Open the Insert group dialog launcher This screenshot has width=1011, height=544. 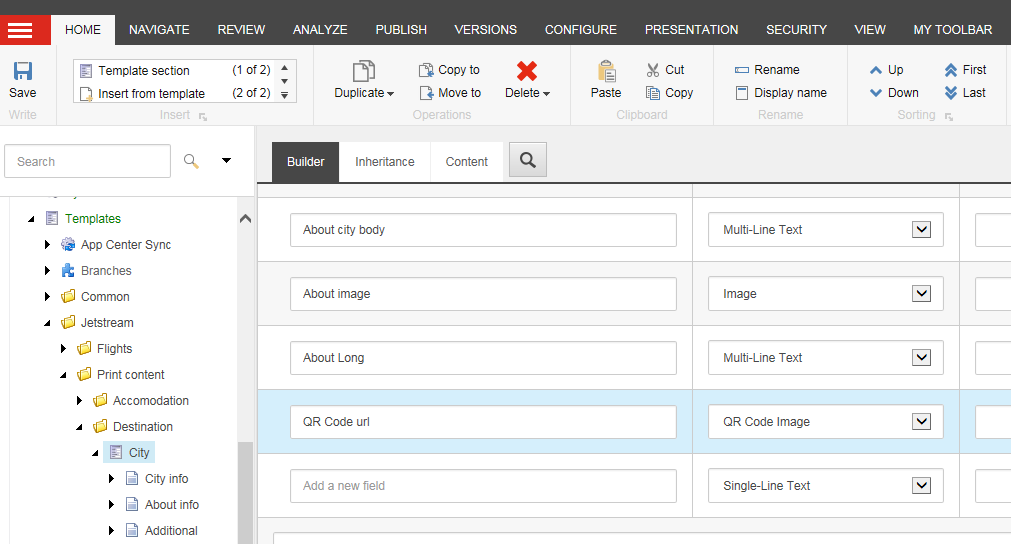coord(202,117)
